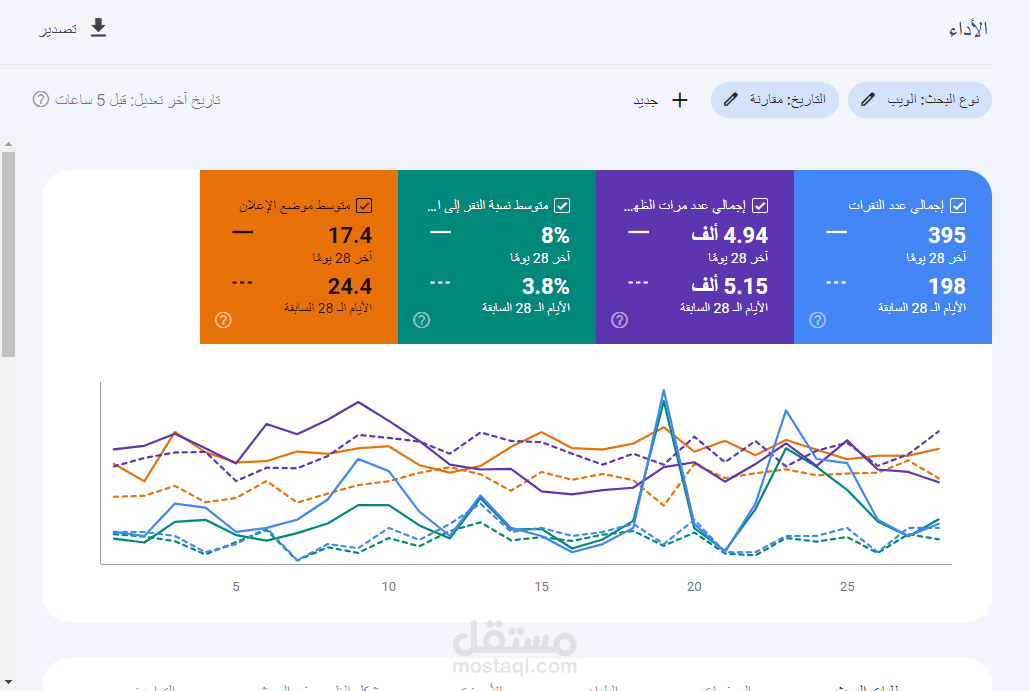Click the help icon on the impressions card

(x=620, y=320)
